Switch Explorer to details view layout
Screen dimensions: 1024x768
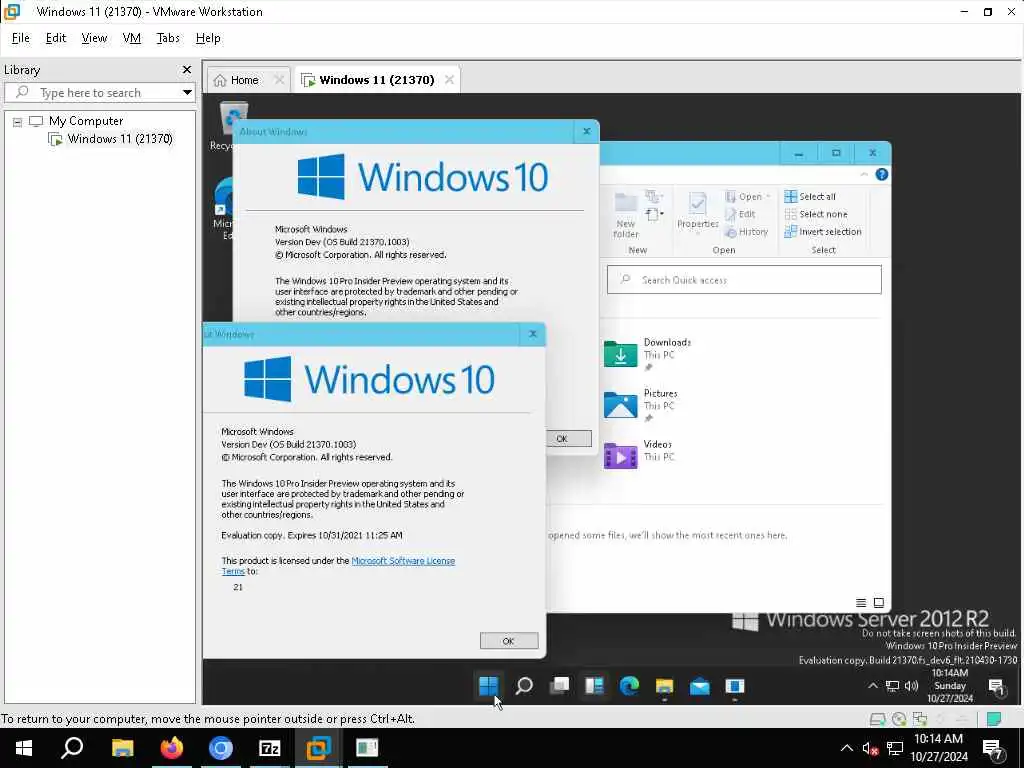click(x=861, y=603)
